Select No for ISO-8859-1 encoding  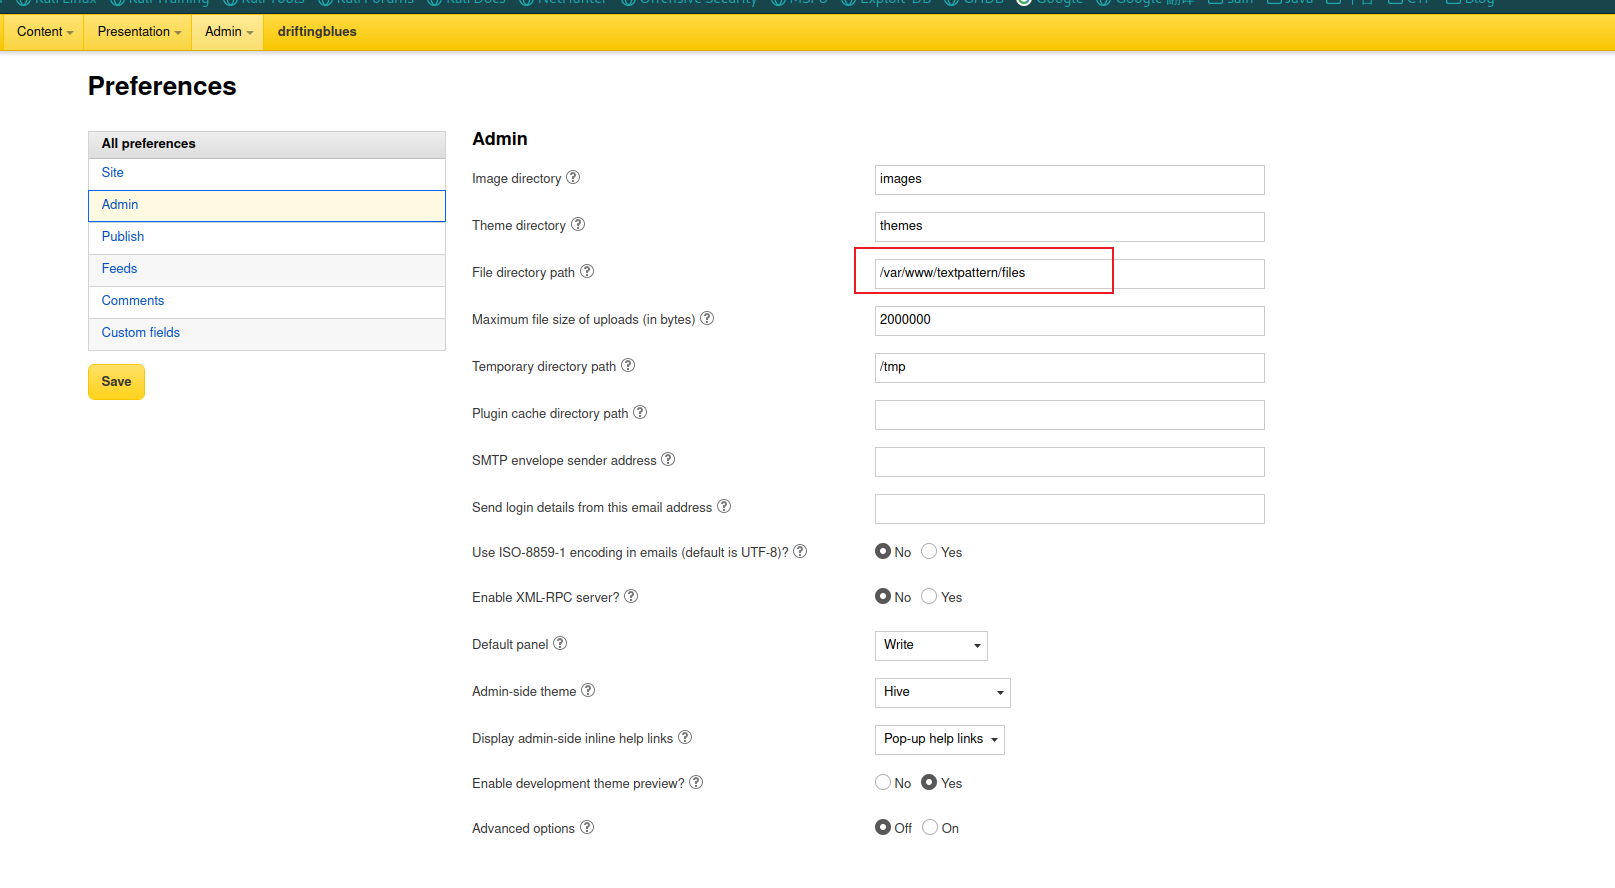[x=883, y=551]
